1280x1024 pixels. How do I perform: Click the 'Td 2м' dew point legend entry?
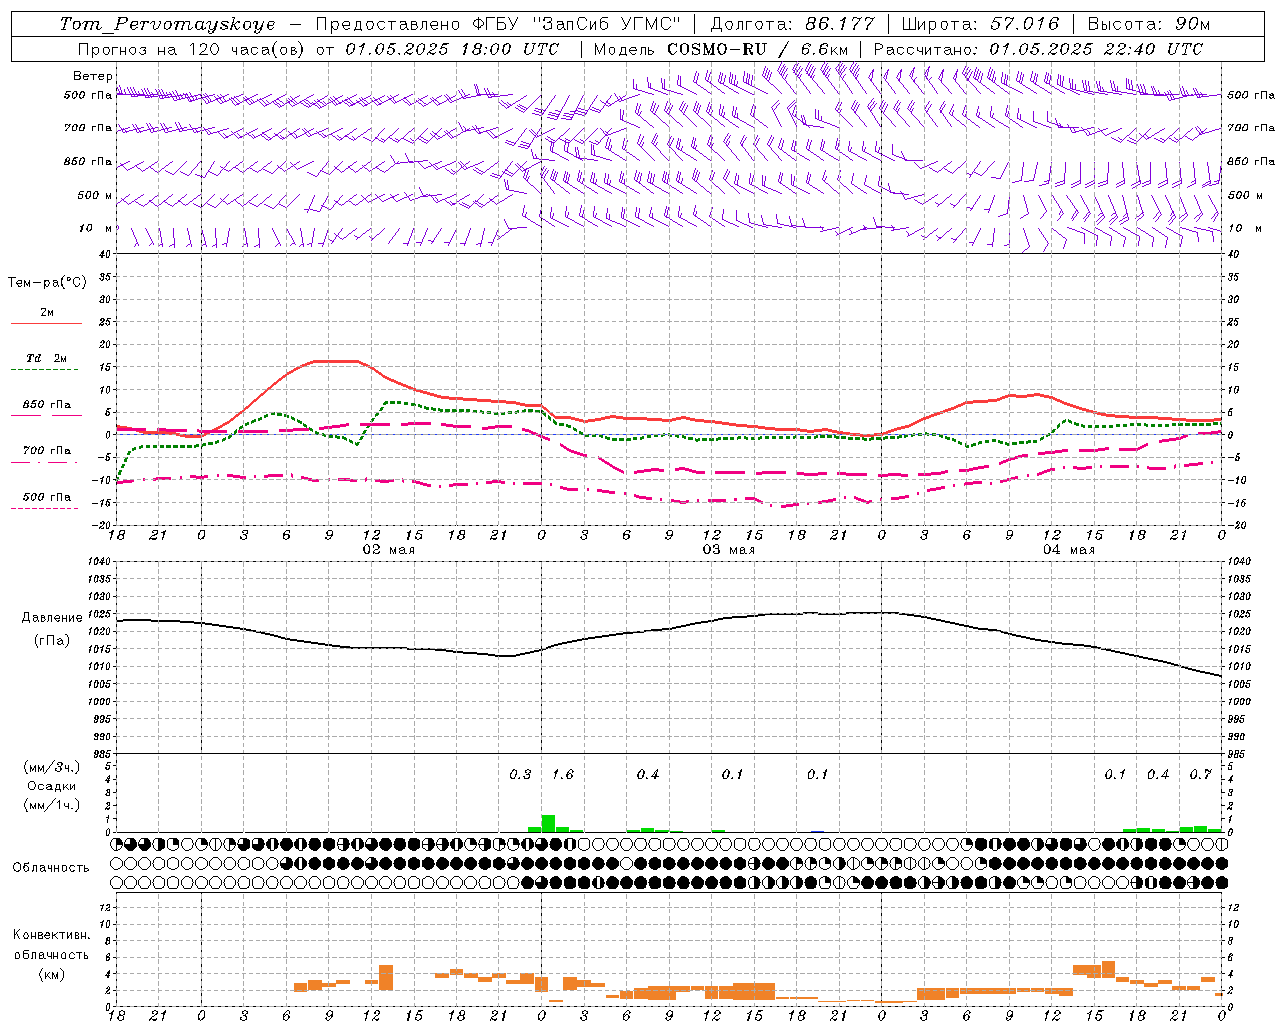coord(47,358)
